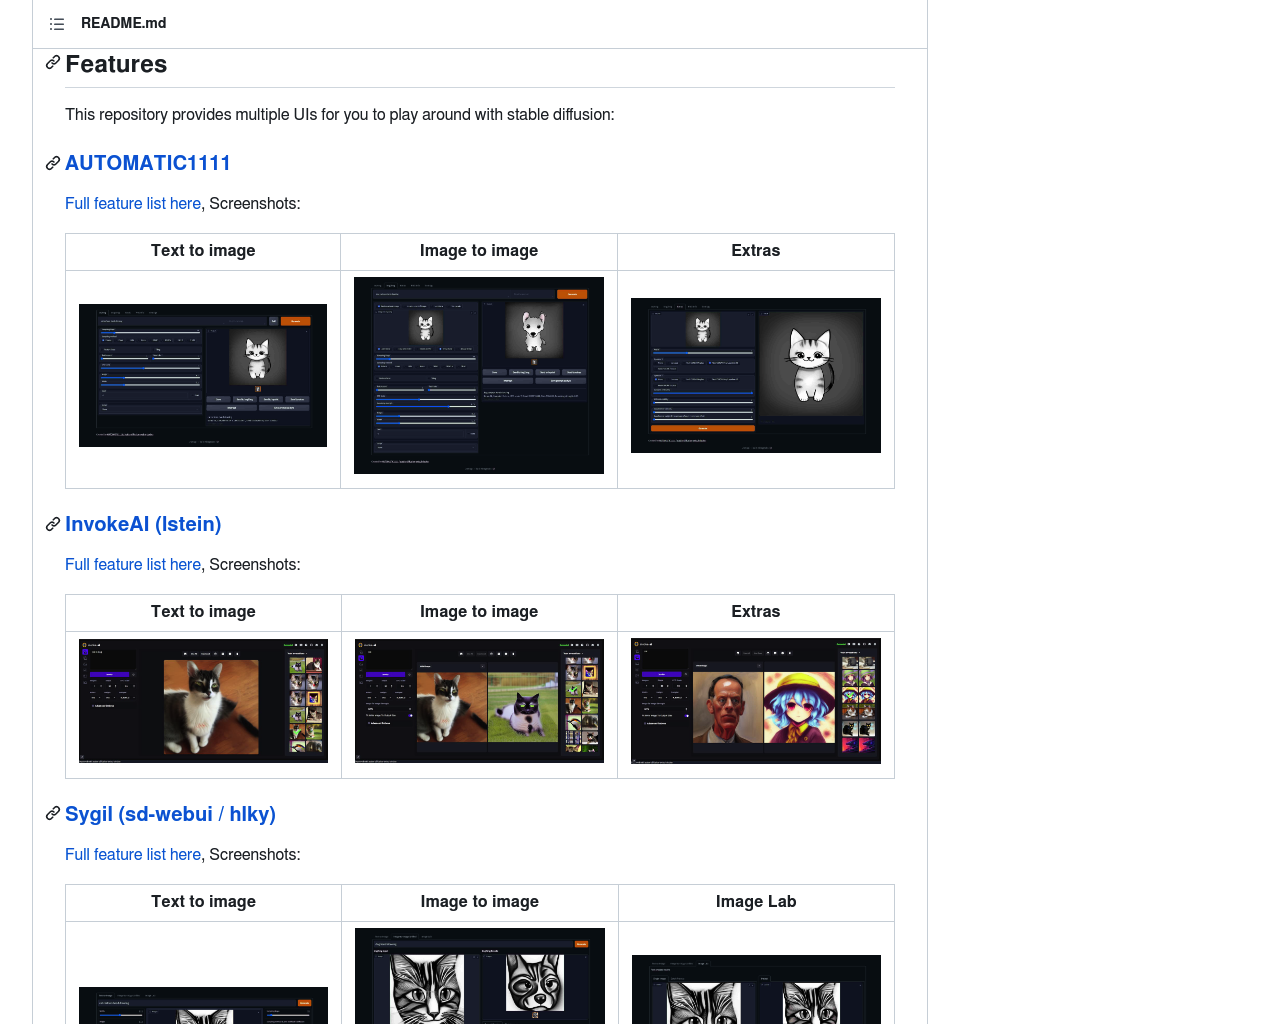Click the README.md file title
The width and height of the screenshot is (1280, 1024).
[x=124, y=23]
